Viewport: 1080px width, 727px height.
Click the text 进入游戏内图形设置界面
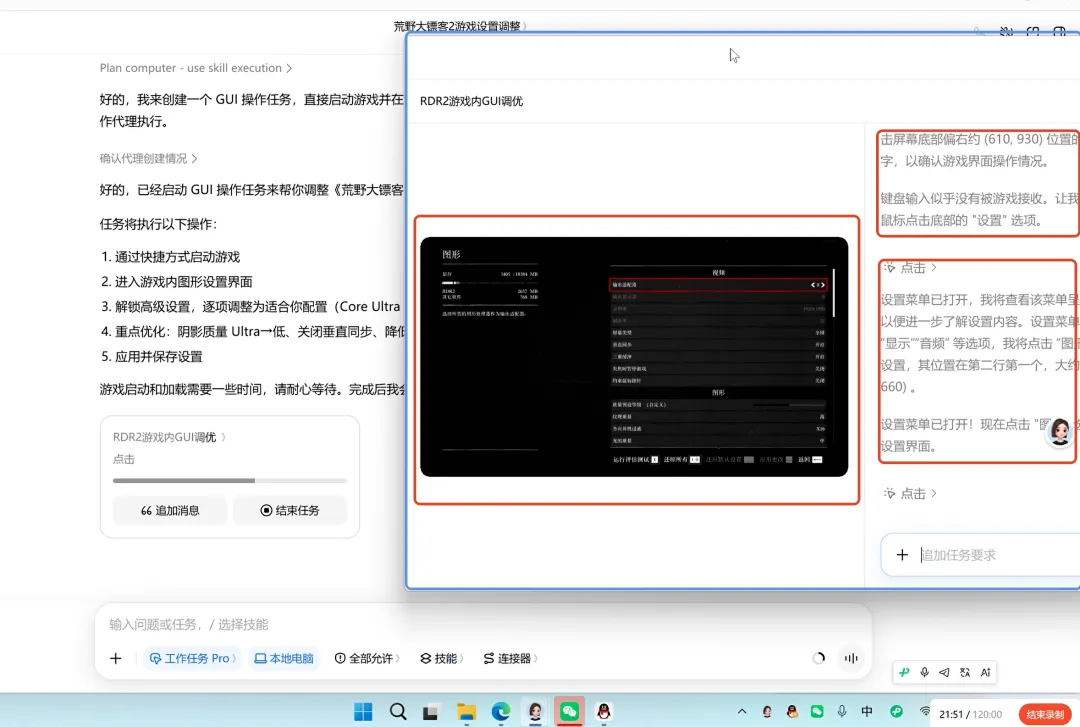183,282
